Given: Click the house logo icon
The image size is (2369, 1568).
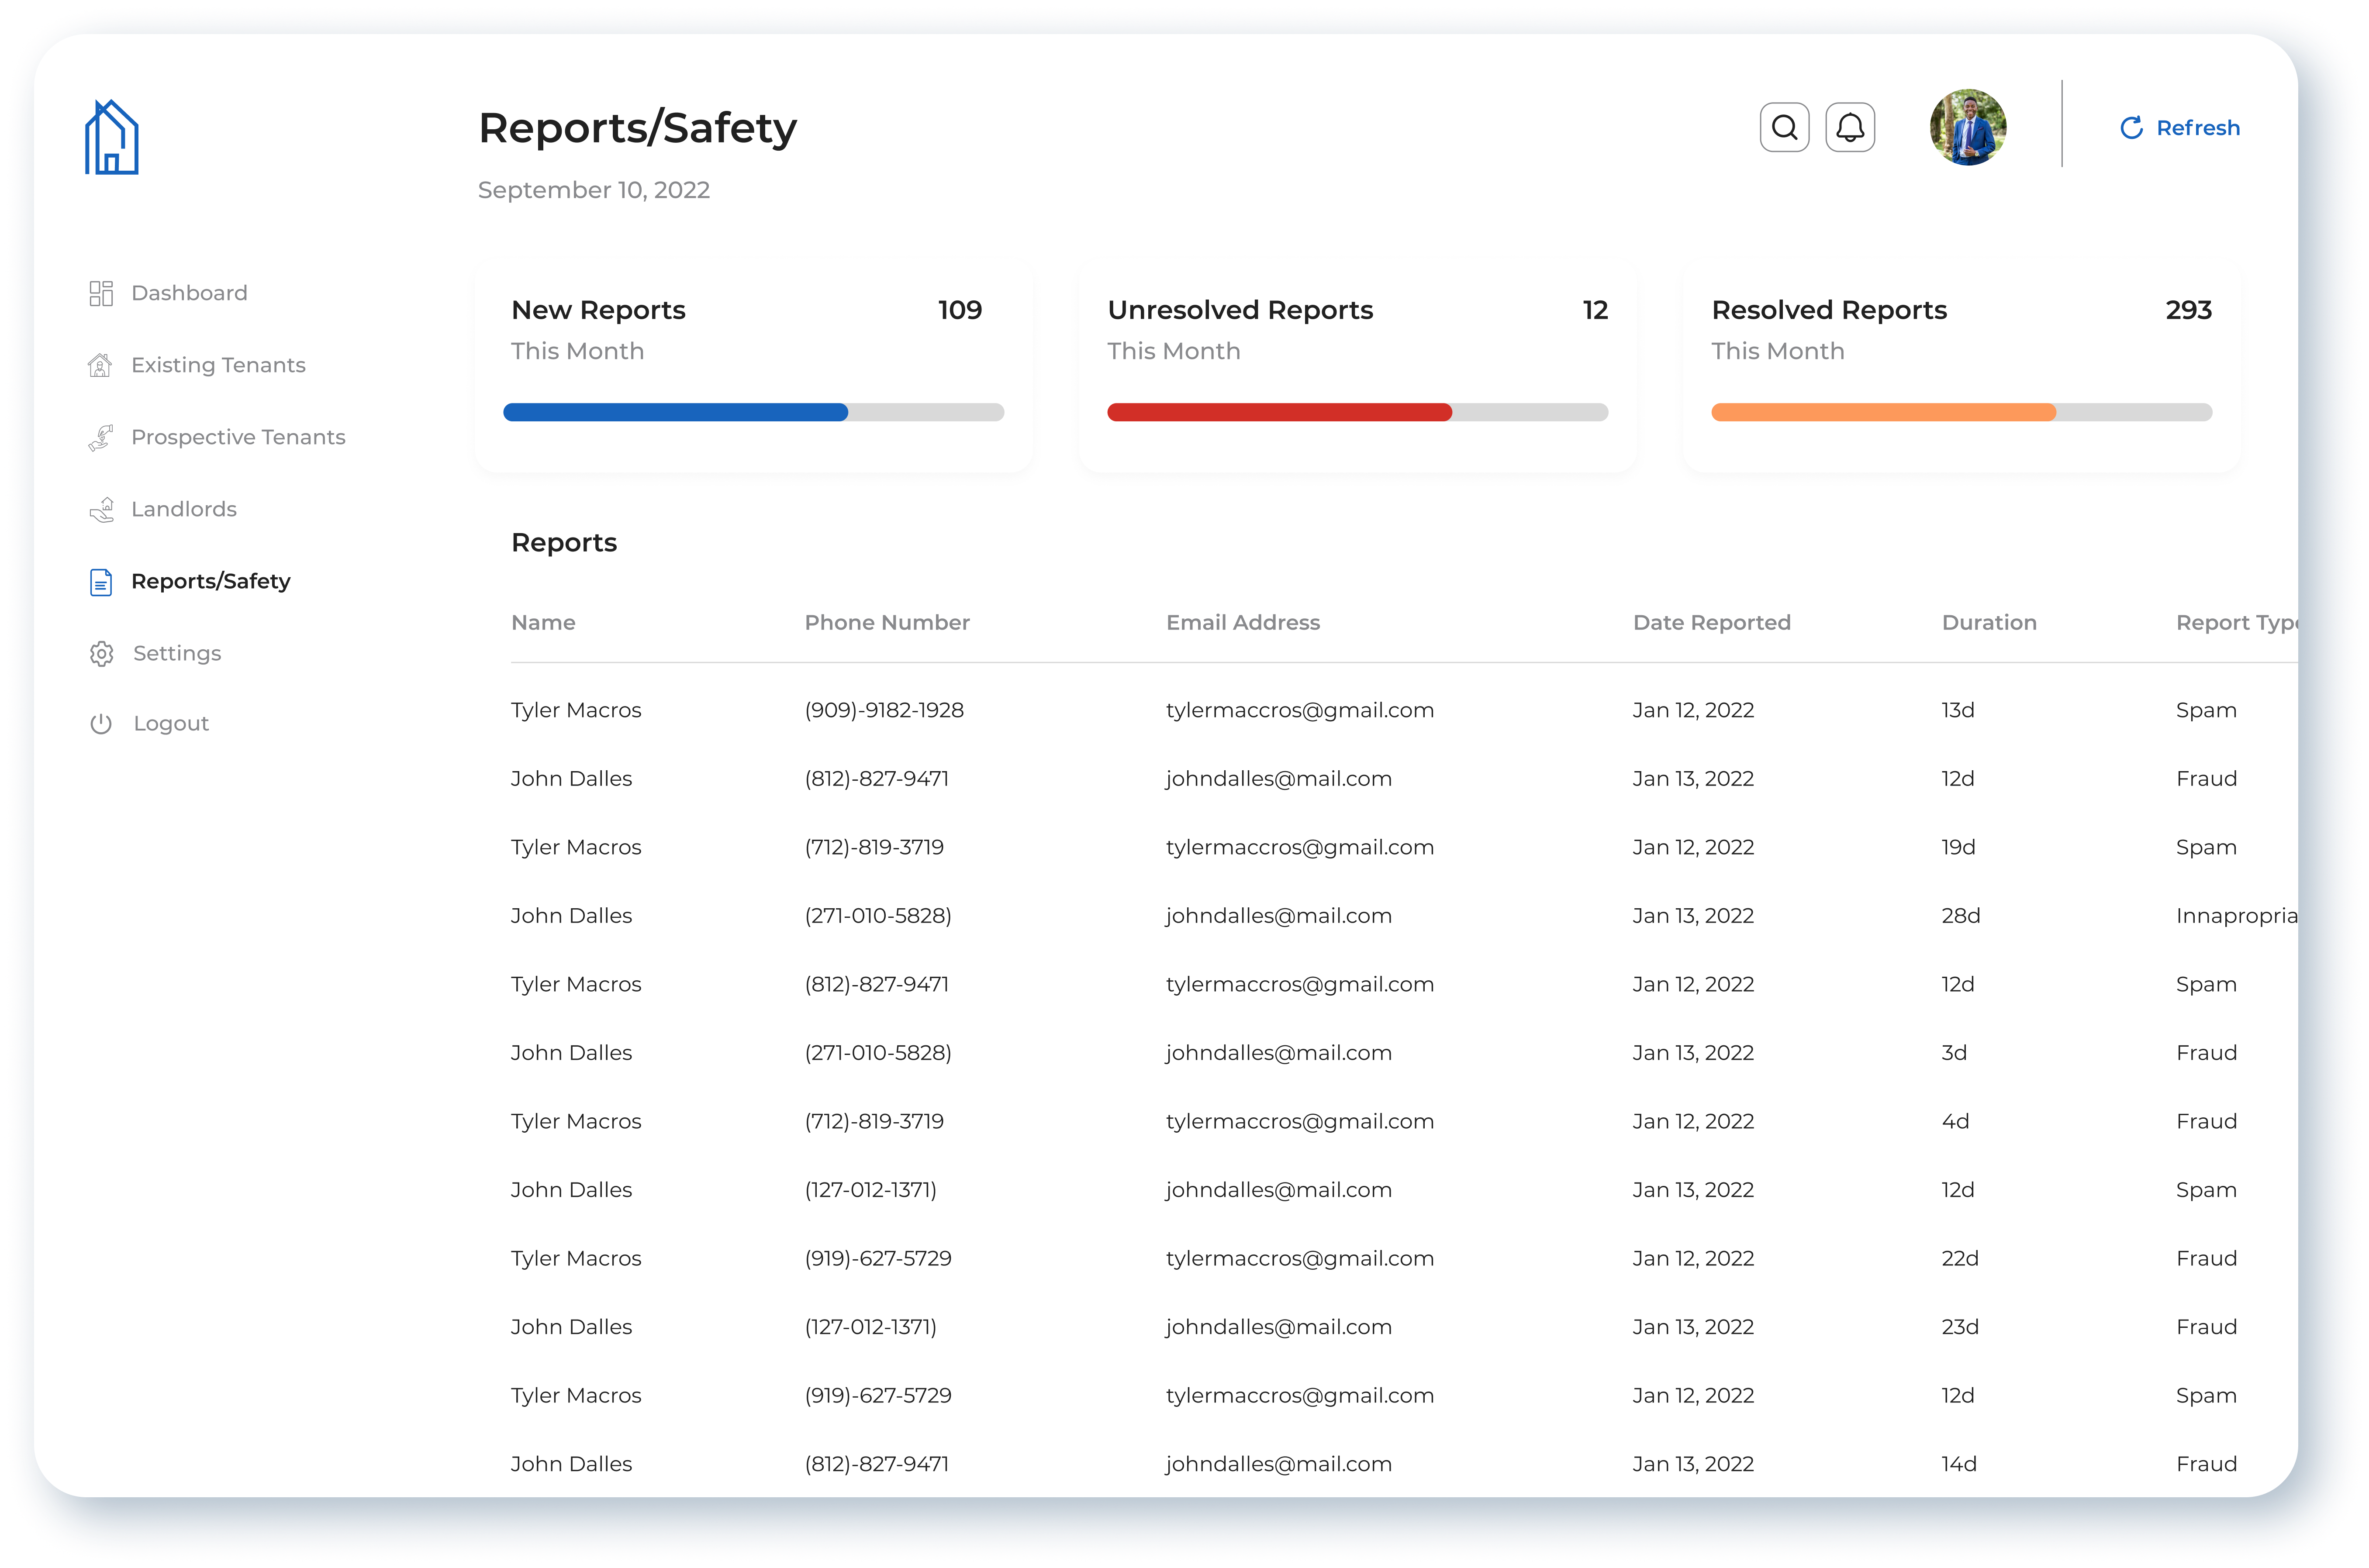Looking at the screenshot, I should point(111,137).
